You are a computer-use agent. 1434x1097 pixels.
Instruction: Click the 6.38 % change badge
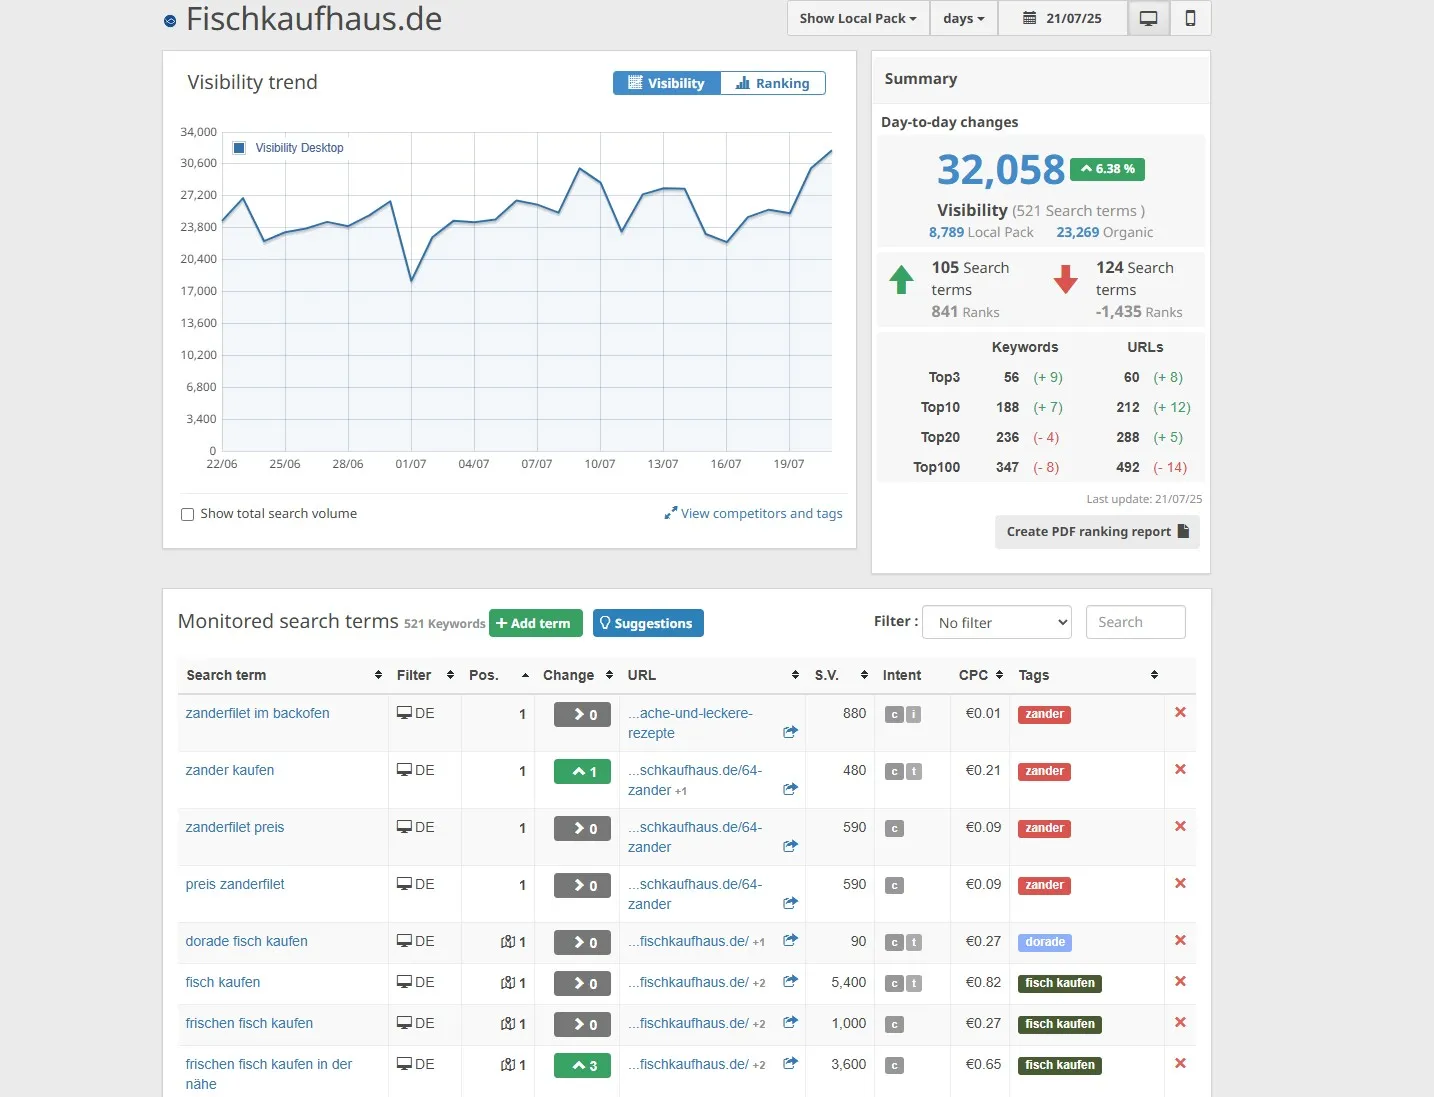(x=1107, y=169)
